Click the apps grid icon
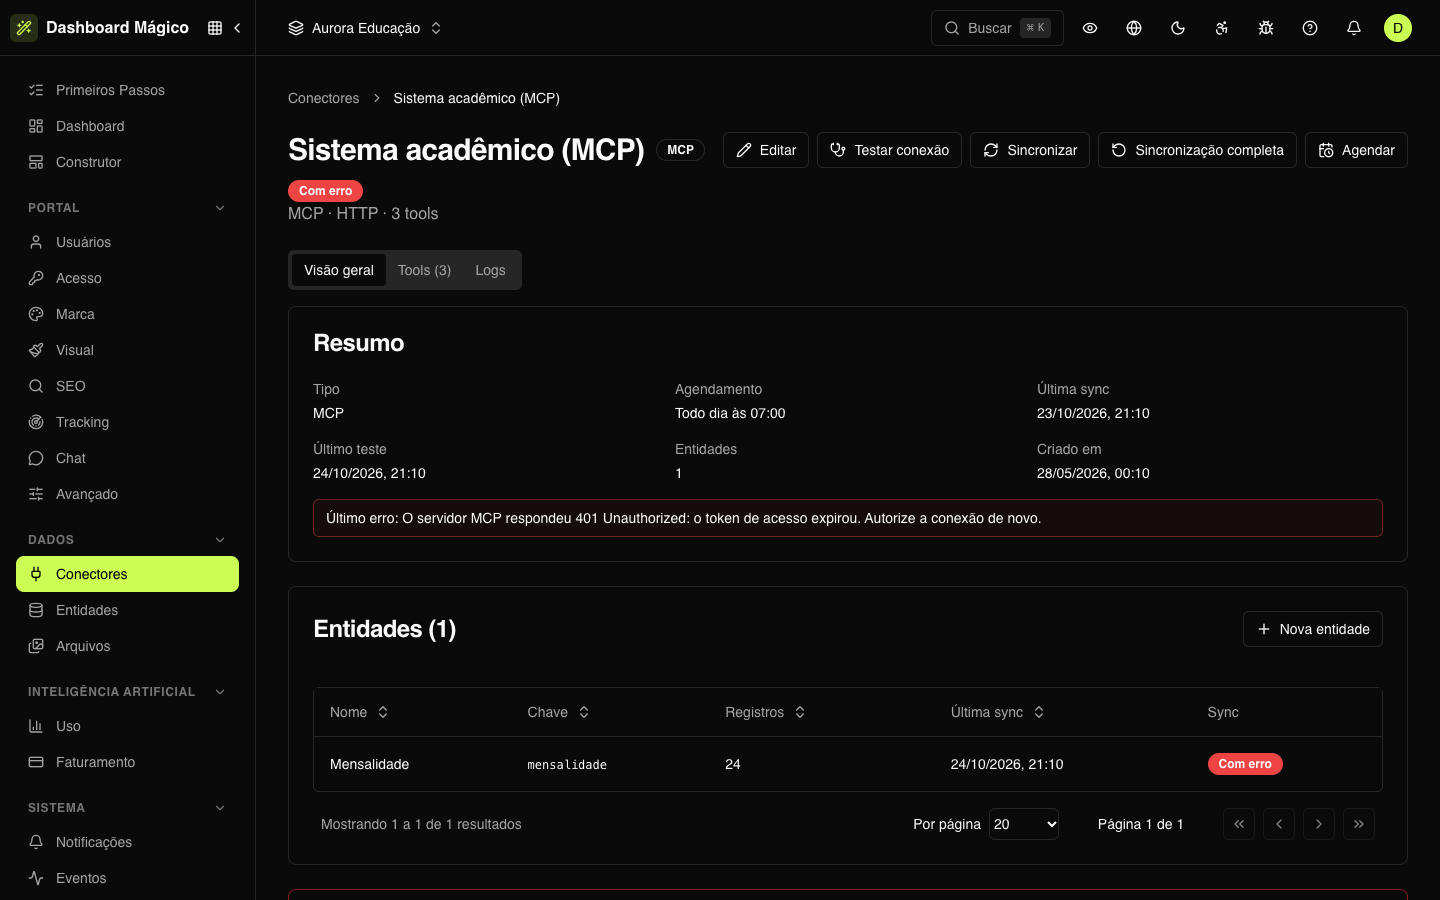 click(215, 28)
